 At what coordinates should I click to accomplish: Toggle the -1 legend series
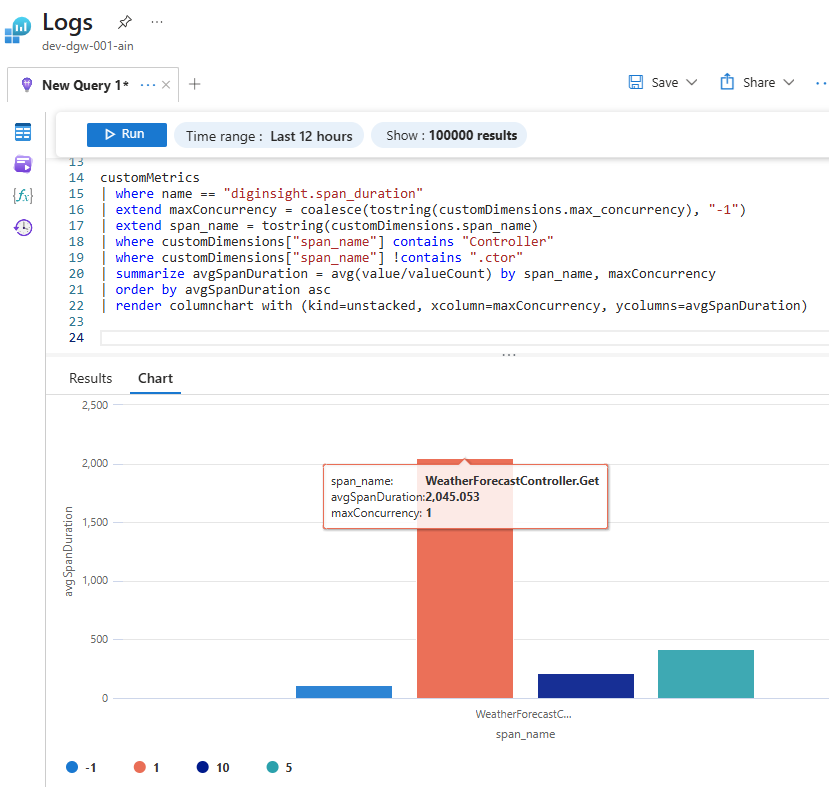coord(81,767)
